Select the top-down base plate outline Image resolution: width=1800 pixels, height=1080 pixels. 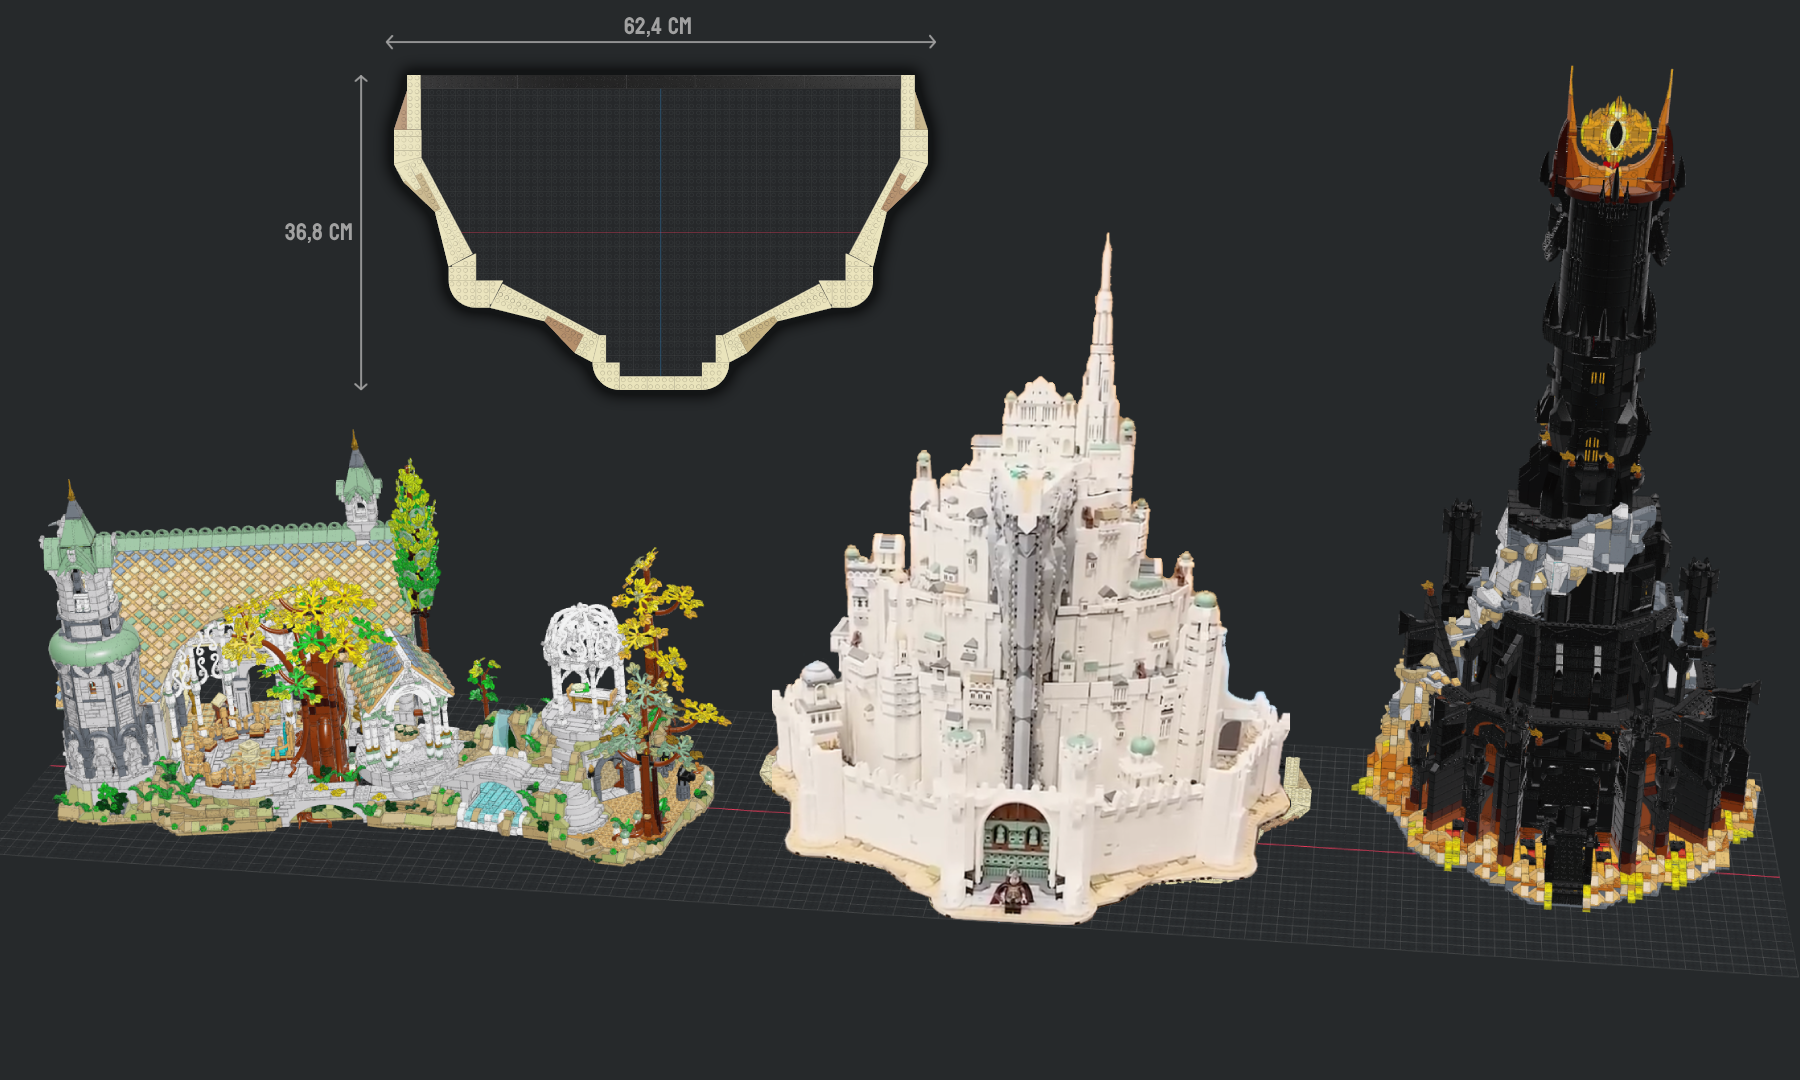(x=661, y=231)
